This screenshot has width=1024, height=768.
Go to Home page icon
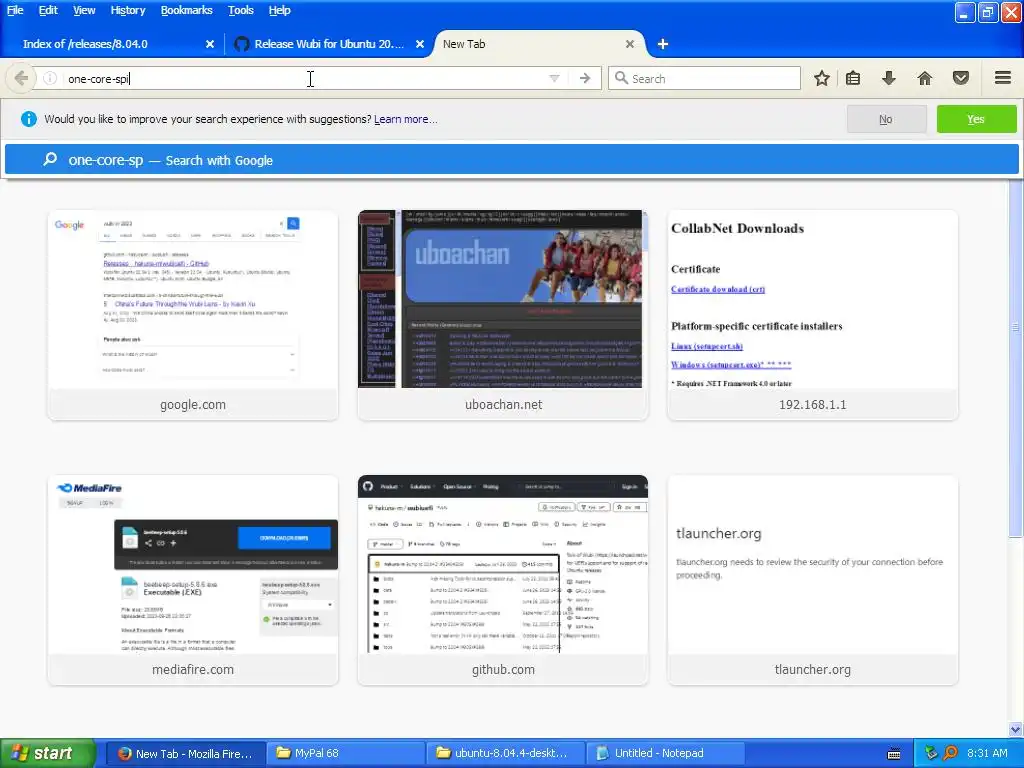(925, 78)
